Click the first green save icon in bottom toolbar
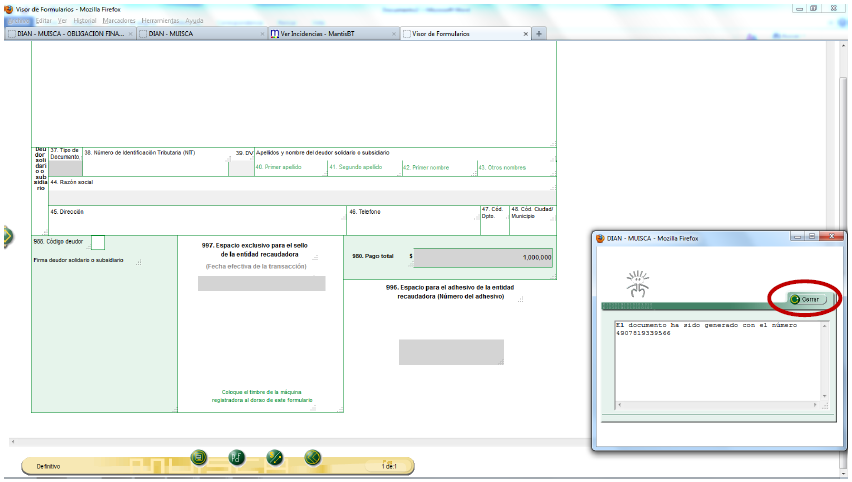Screen dimensions: 852x482 pos(199,458)
